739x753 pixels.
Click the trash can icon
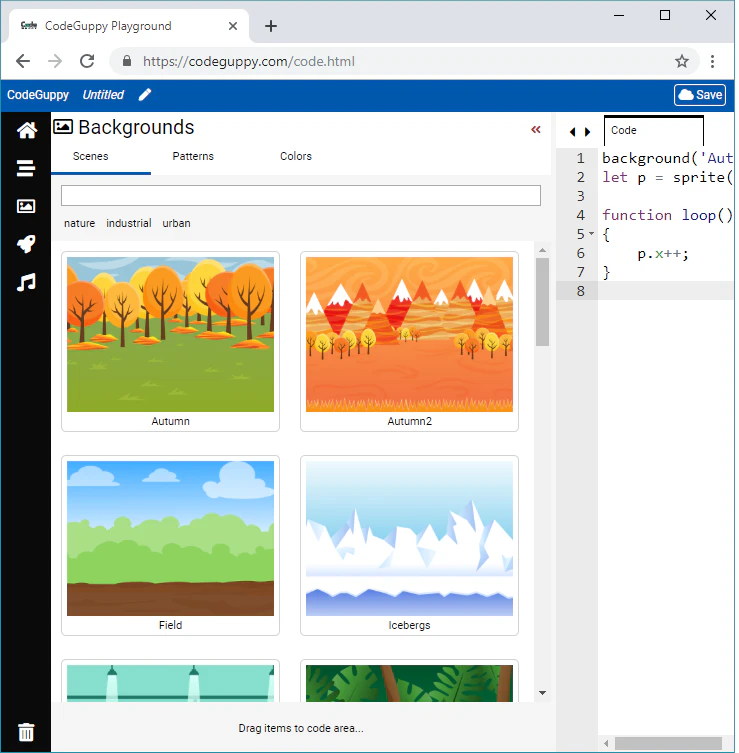pos(26,732)
